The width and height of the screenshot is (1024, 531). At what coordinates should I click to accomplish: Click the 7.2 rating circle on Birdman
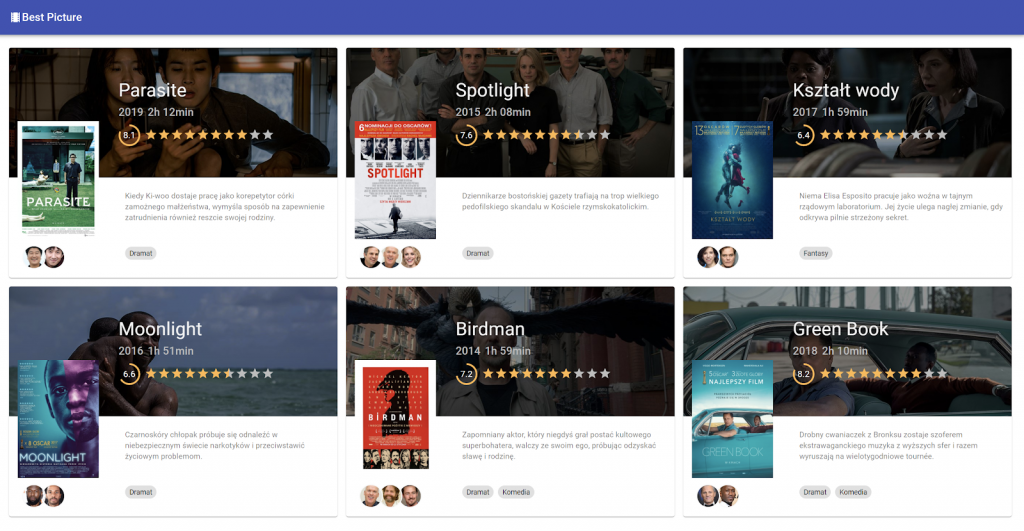466,374
